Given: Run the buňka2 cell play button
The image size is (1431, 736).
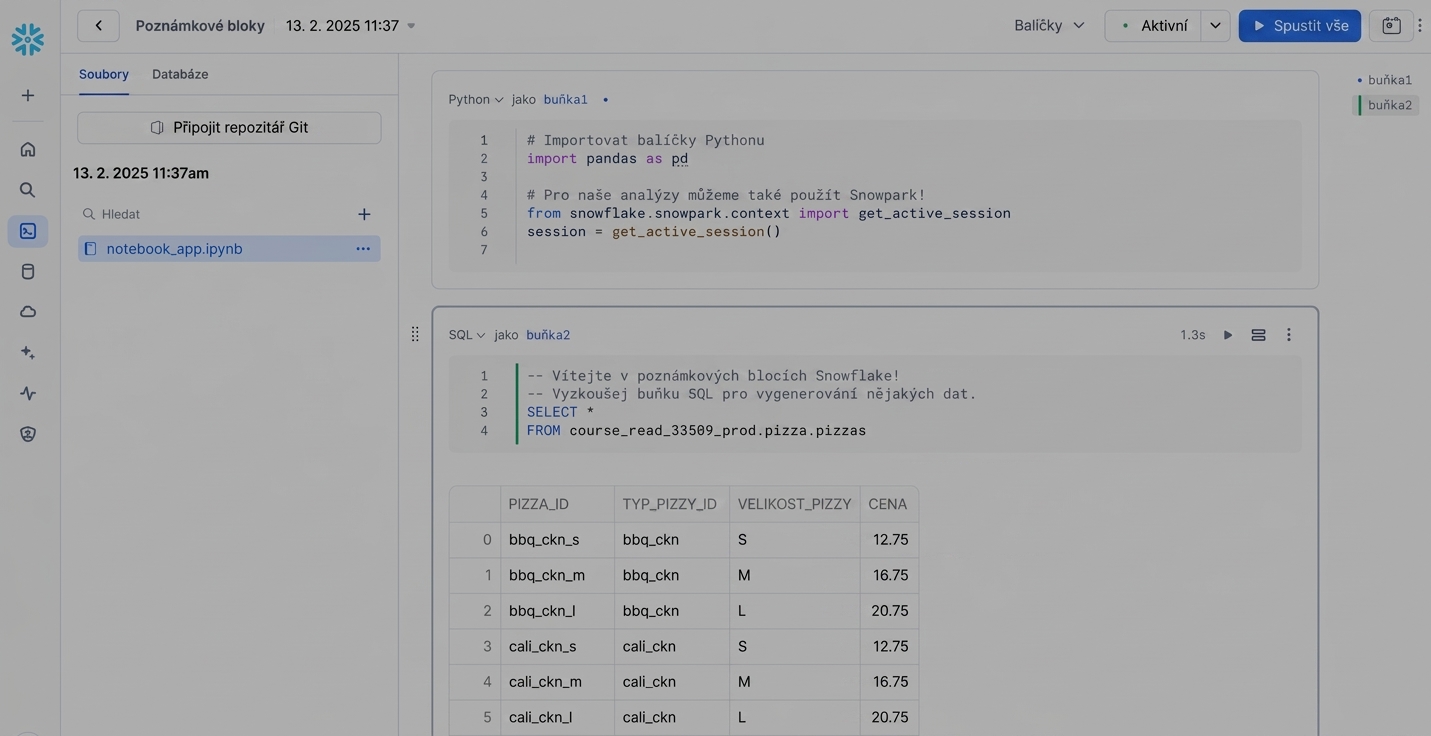Looking at the screenshot, I should (1228, 335).
